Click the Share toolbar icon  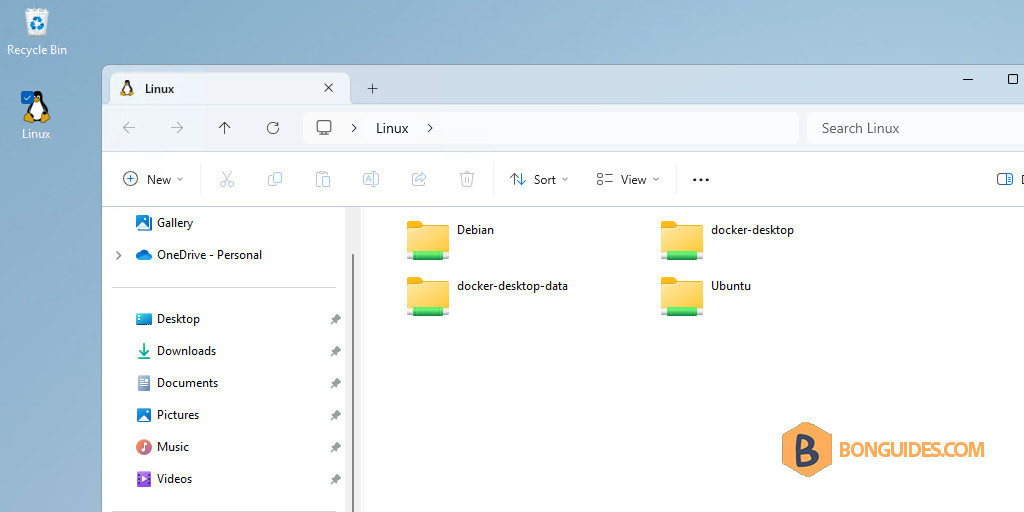click(419, 179)
